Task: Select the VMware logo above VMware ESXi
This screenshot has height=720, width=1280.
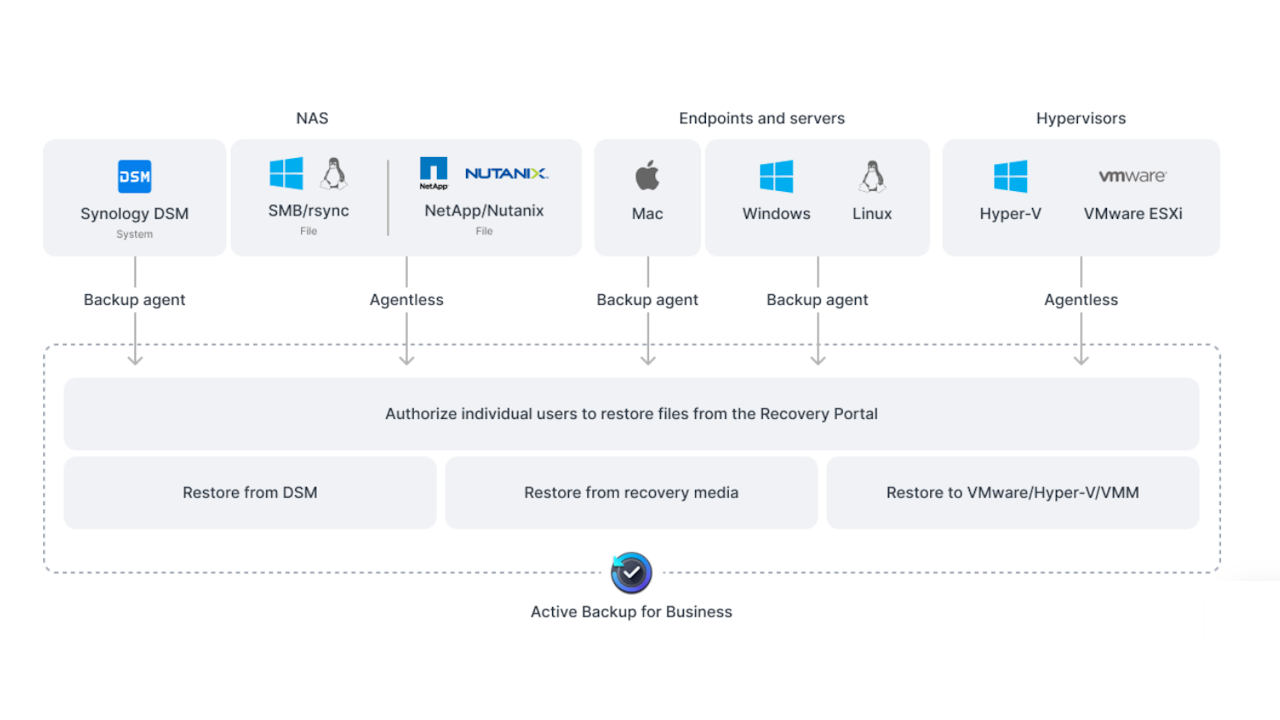Action: coord(1132,174)
